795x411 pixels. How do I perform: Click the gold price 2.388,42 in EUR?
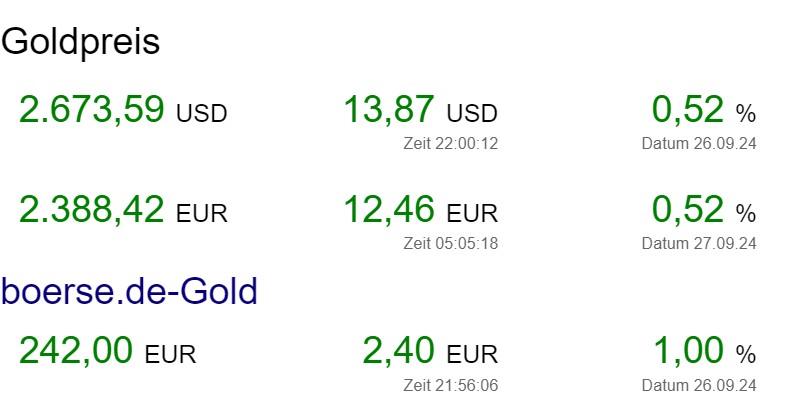pyautogui.click(x=91, y=209)
